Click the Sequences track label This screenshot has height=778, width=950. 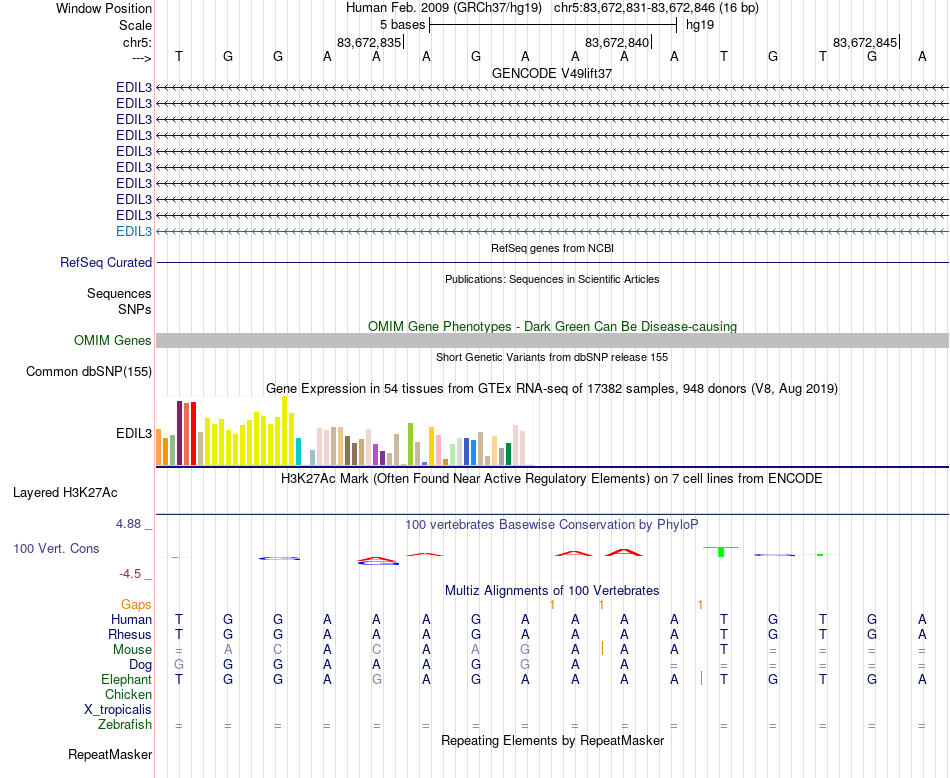click(x=119, y=294)
